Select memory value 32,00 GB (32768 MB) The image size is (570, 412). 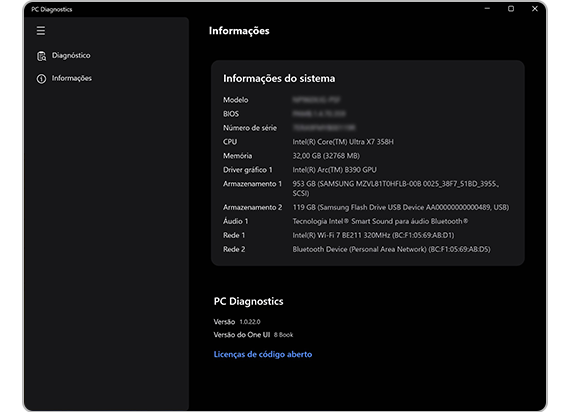(x=326, y=156)
